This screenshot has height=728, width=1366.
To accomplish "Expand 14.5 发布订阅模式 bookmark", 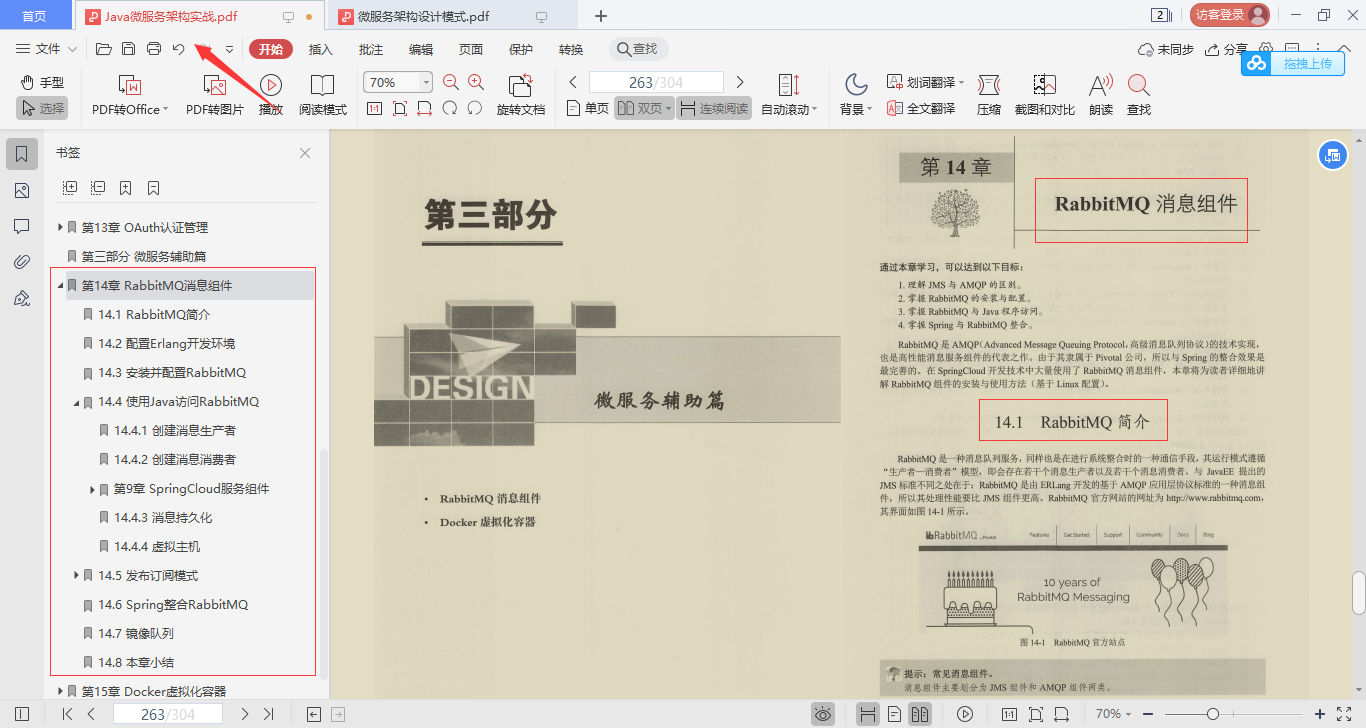I will (76, 576).
